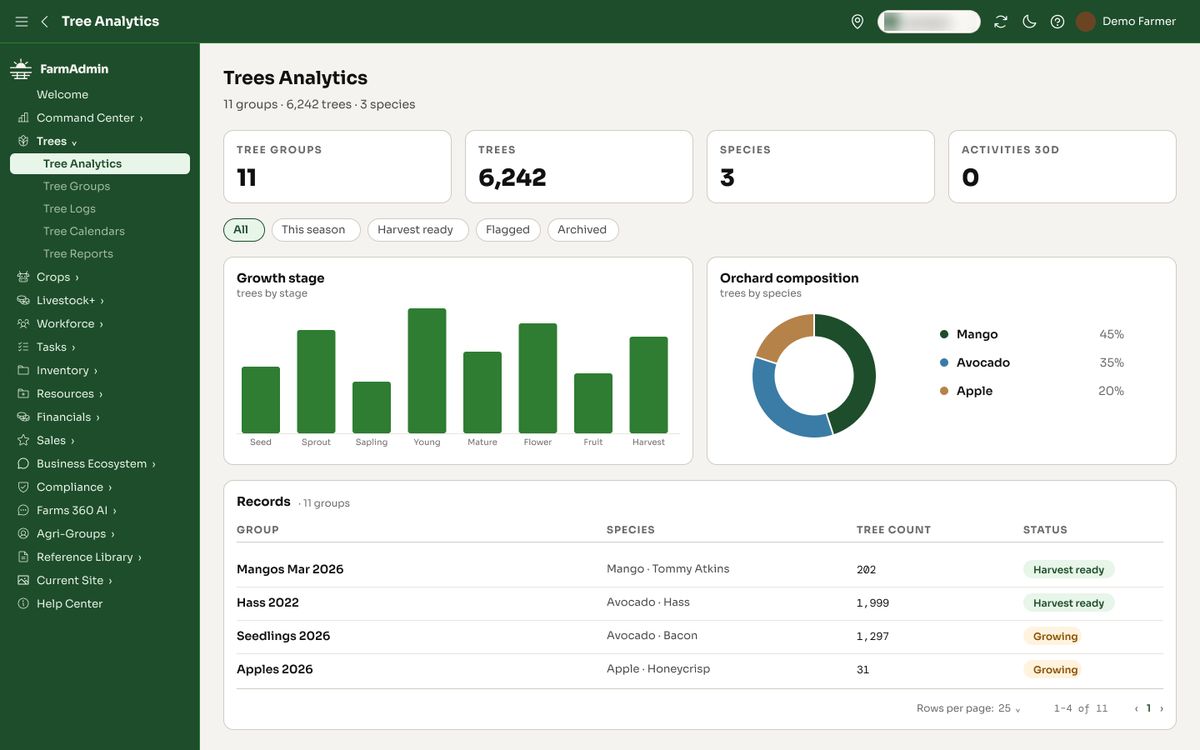Click the Inventory folder icon
The height and width of the screenshot is (750, 1200).
[23, 370]
